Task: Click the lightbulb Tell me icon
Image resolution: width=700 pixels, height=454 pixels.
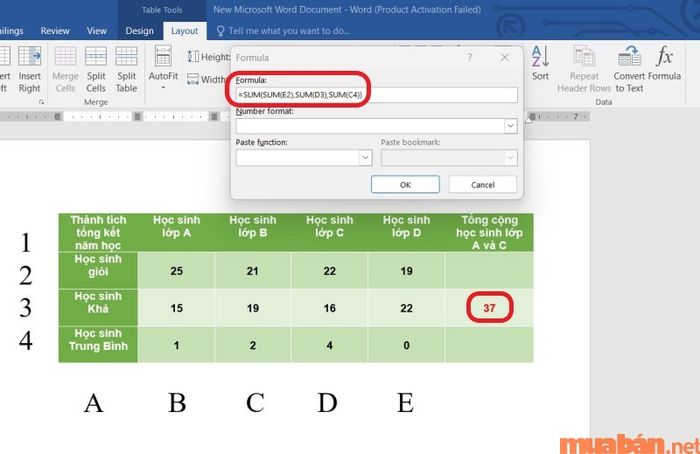Action: [221, 31]
